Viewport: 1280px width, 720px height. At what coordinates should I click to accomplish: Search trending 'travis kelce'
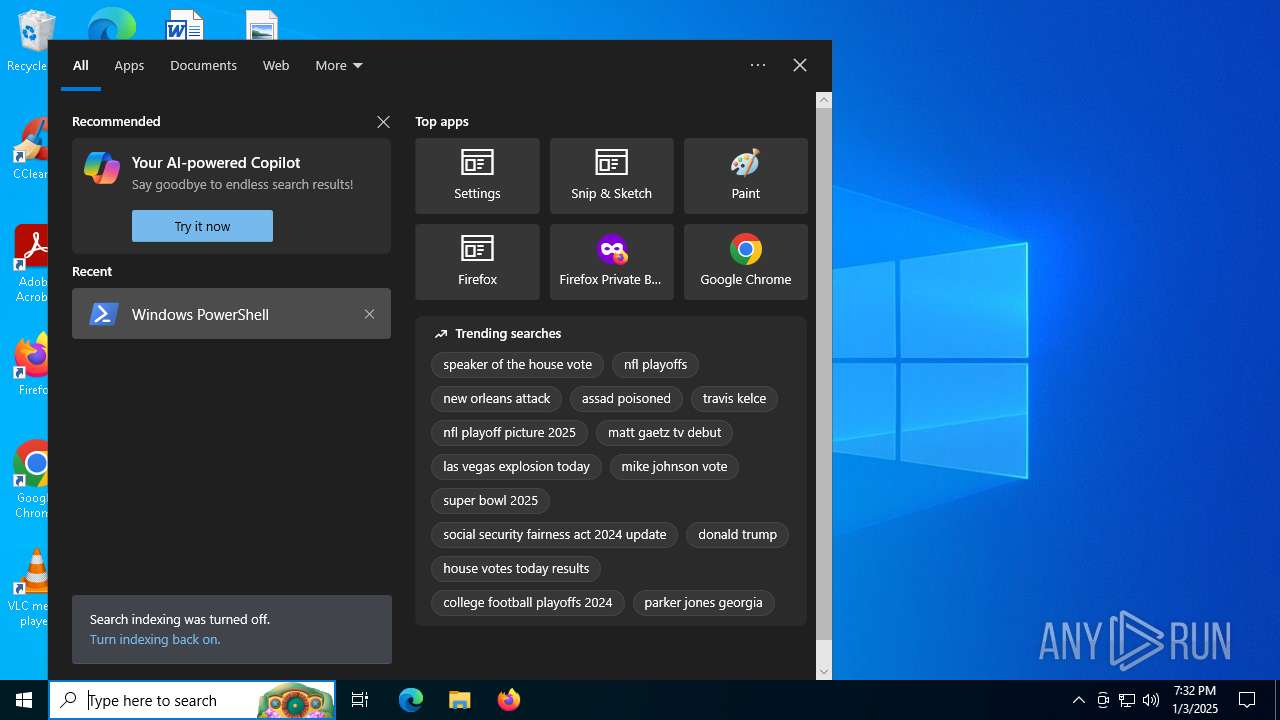[x=734, y=399]
